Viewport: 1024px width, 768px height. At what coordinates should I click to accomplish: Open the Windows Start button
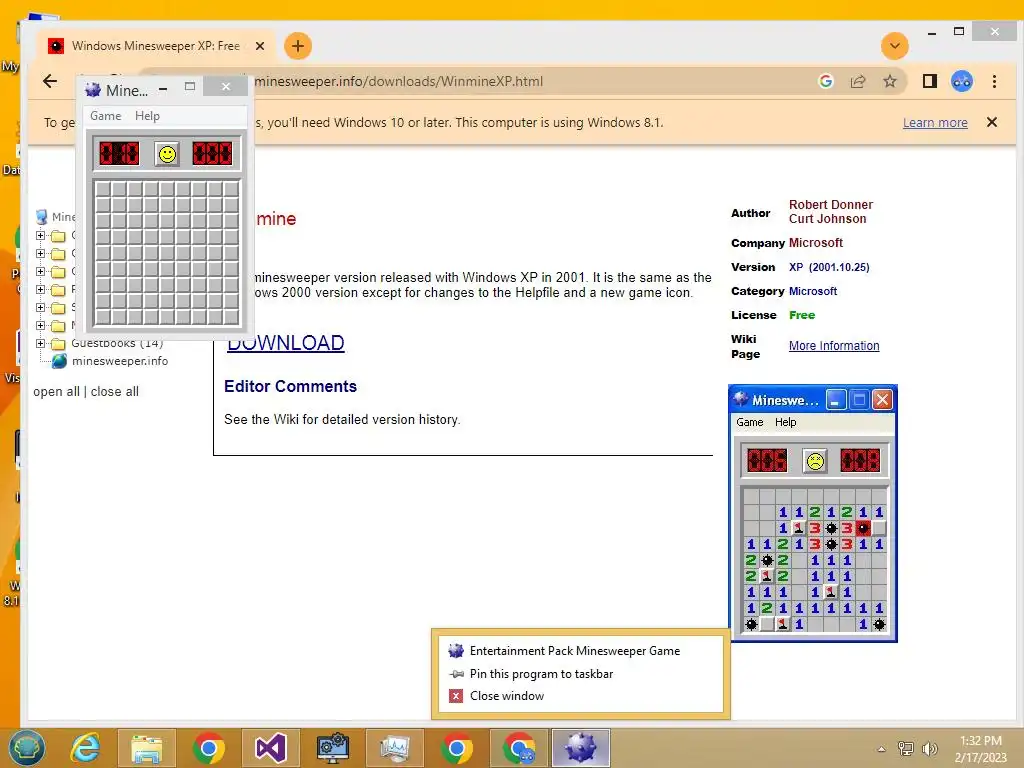point(27,748)
